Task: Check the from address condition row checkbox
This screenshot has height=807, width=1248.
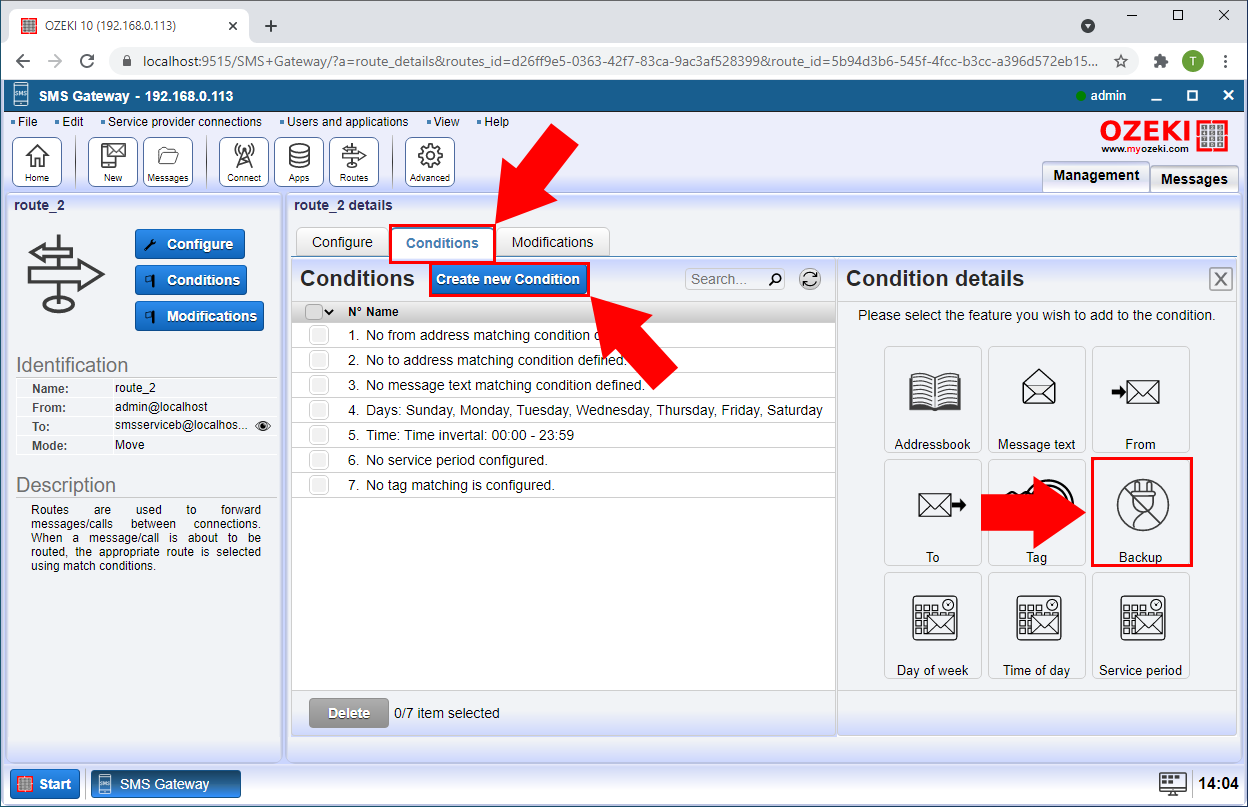Action: (319, 335)
